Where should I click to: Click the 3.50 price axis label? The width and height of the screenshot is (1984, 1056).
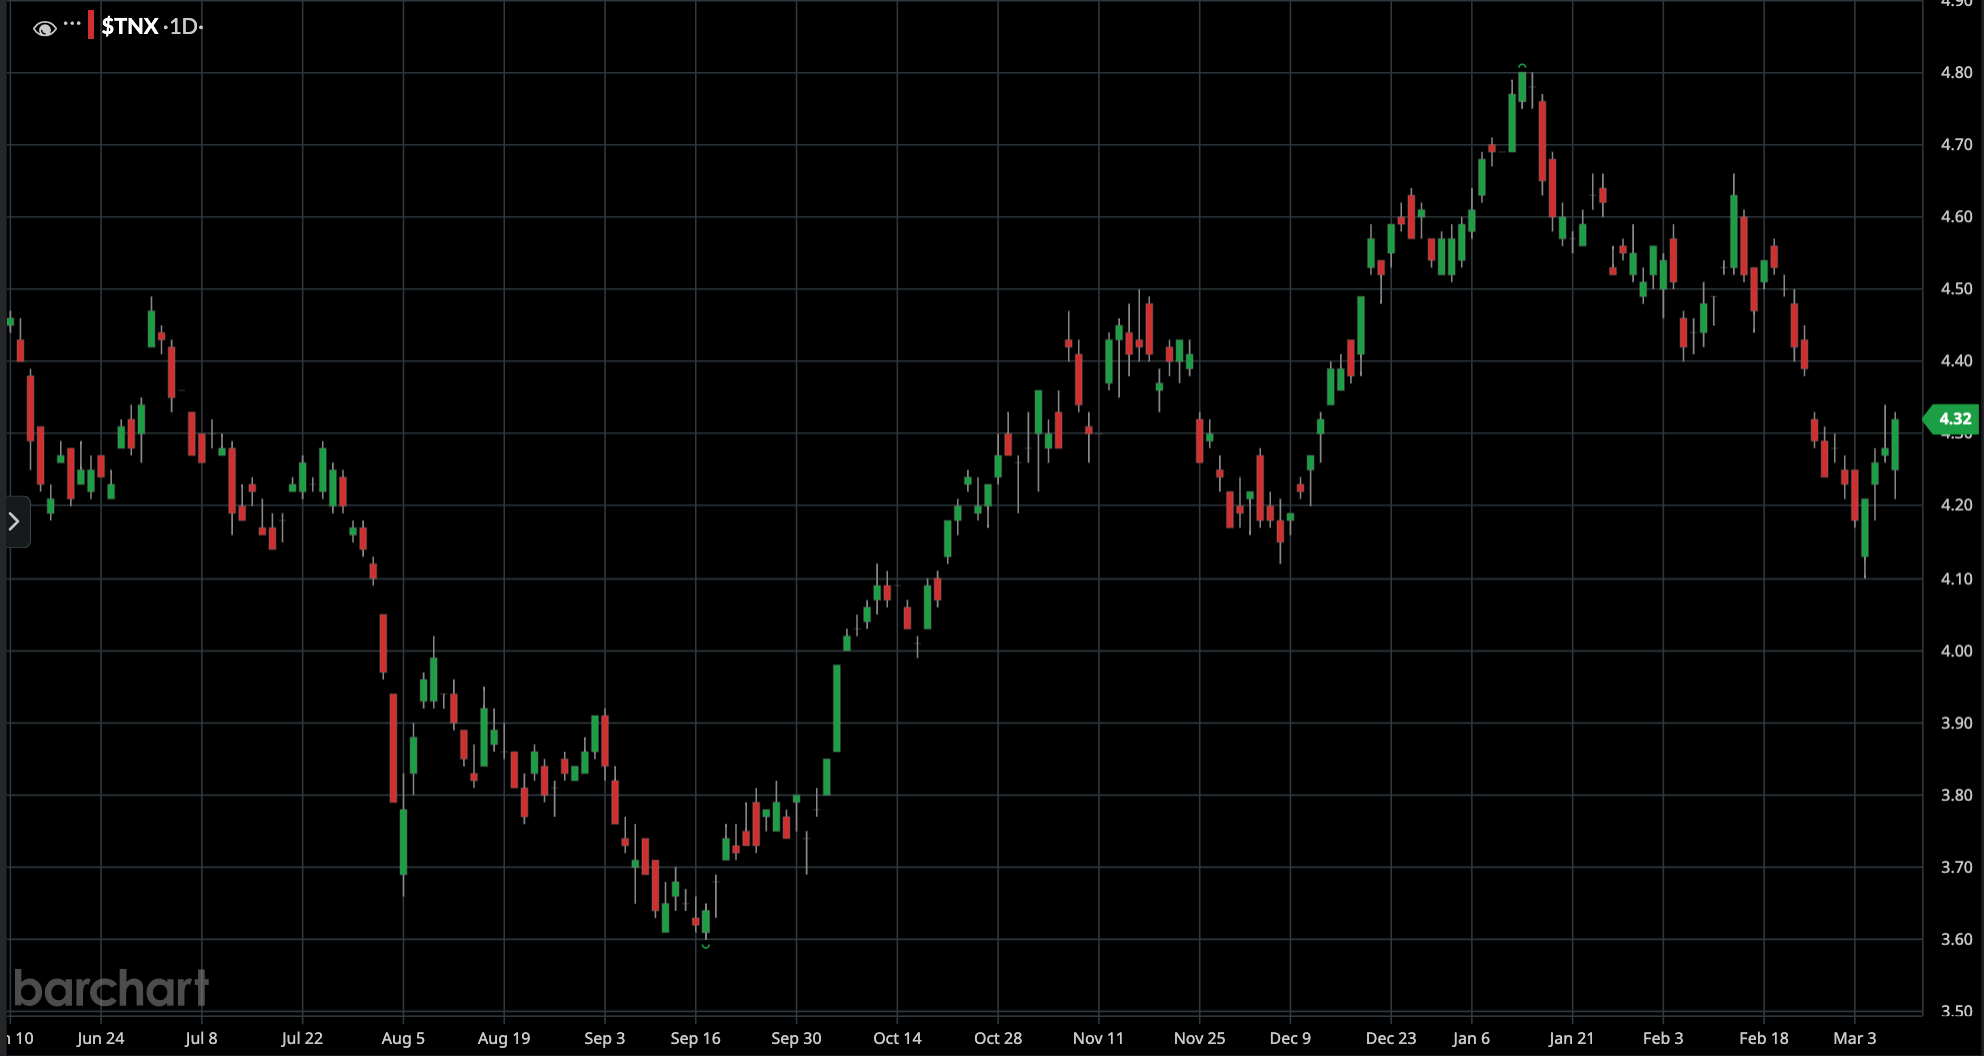[1956, 1011]
